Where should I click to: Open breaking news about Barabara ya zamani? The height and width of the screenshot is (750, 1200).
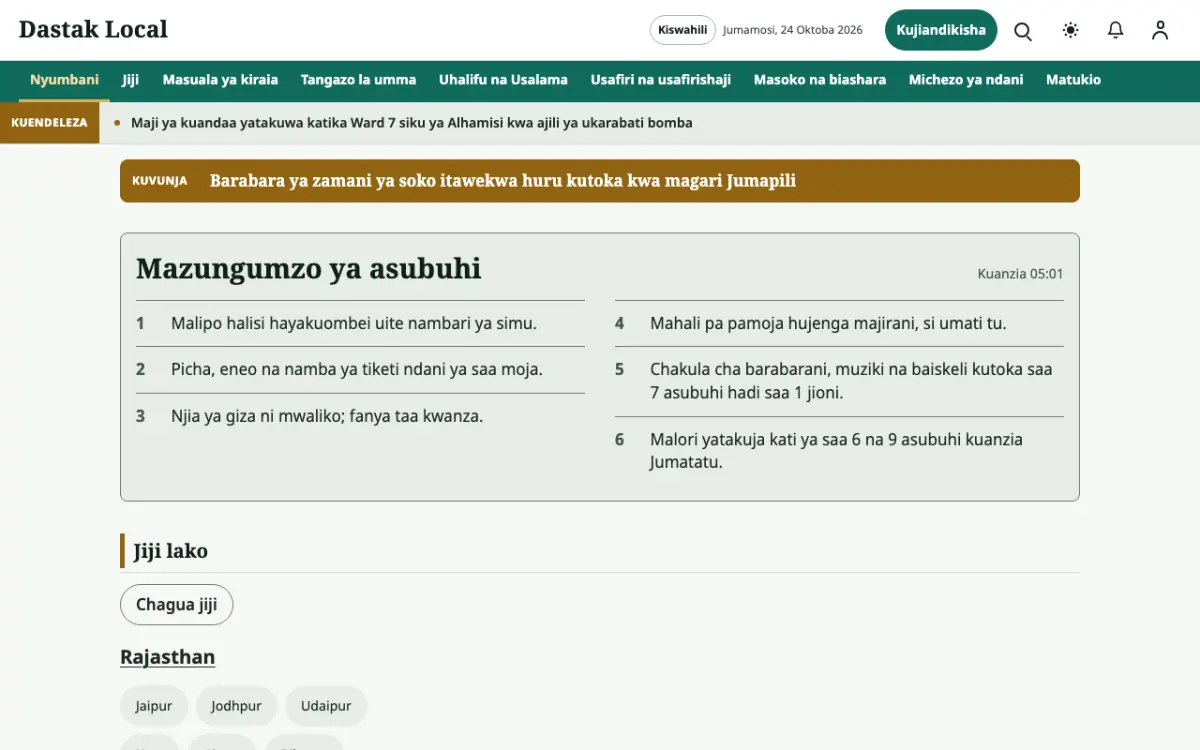503,181
